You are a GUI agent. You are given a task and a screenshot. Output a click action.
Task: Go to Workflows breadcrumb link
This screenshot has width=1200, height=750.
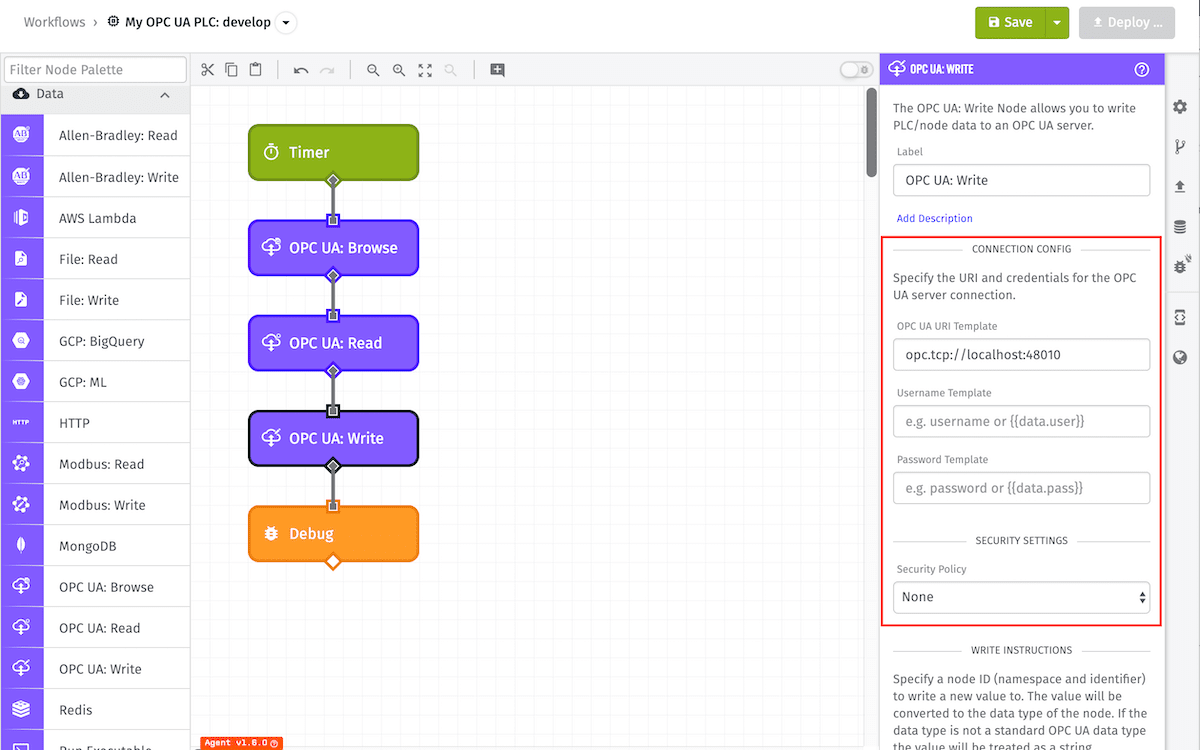[x=55, y=22]
